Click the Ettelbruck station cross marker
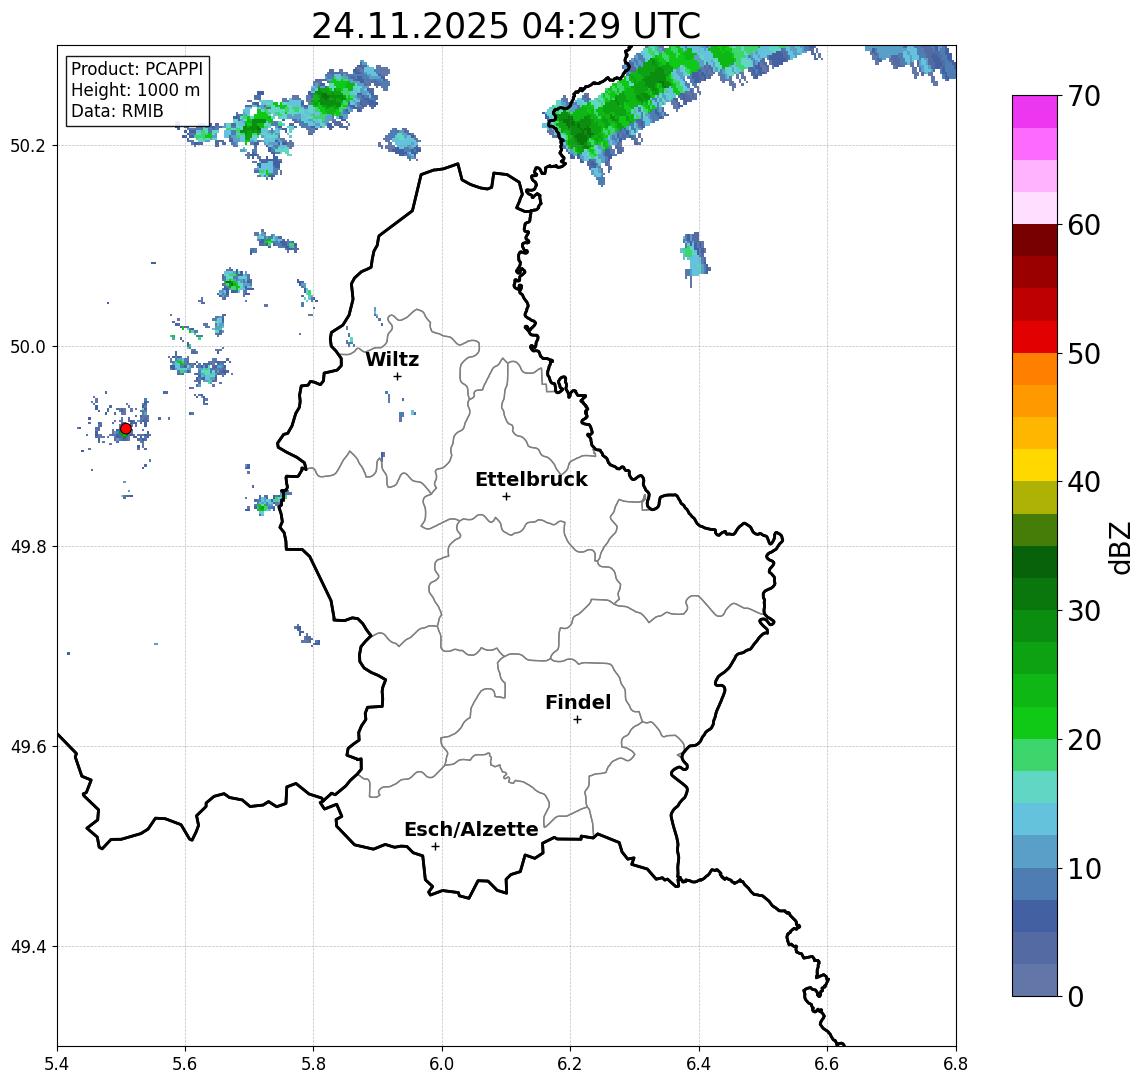The height and width of the screenshot is (1084, 1145). [506, 497]
